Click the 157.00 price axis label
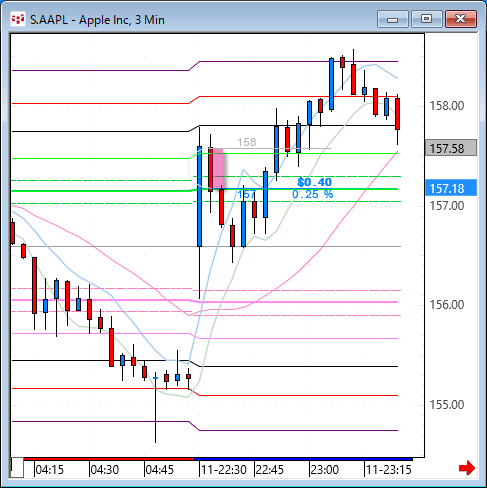Viewport: 487px width, 488px height. [x=447, y=206]
